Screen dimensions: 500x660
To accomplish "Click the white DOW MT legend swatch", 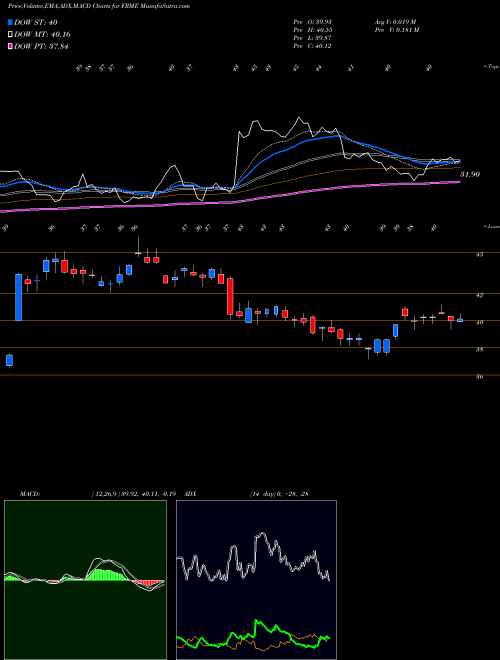I will click(x=10, y=35).
